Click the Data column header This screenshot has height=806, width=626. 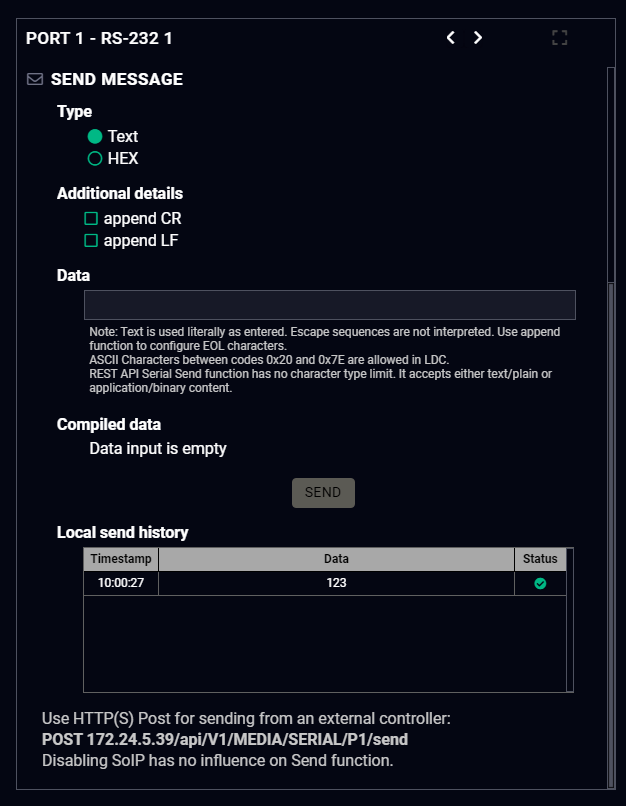pyautogui.click(x=336, y=559)
